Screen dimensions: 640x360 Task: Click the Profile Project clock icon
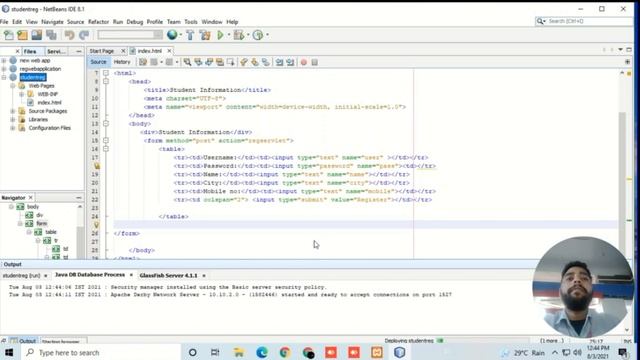(258, 35)
